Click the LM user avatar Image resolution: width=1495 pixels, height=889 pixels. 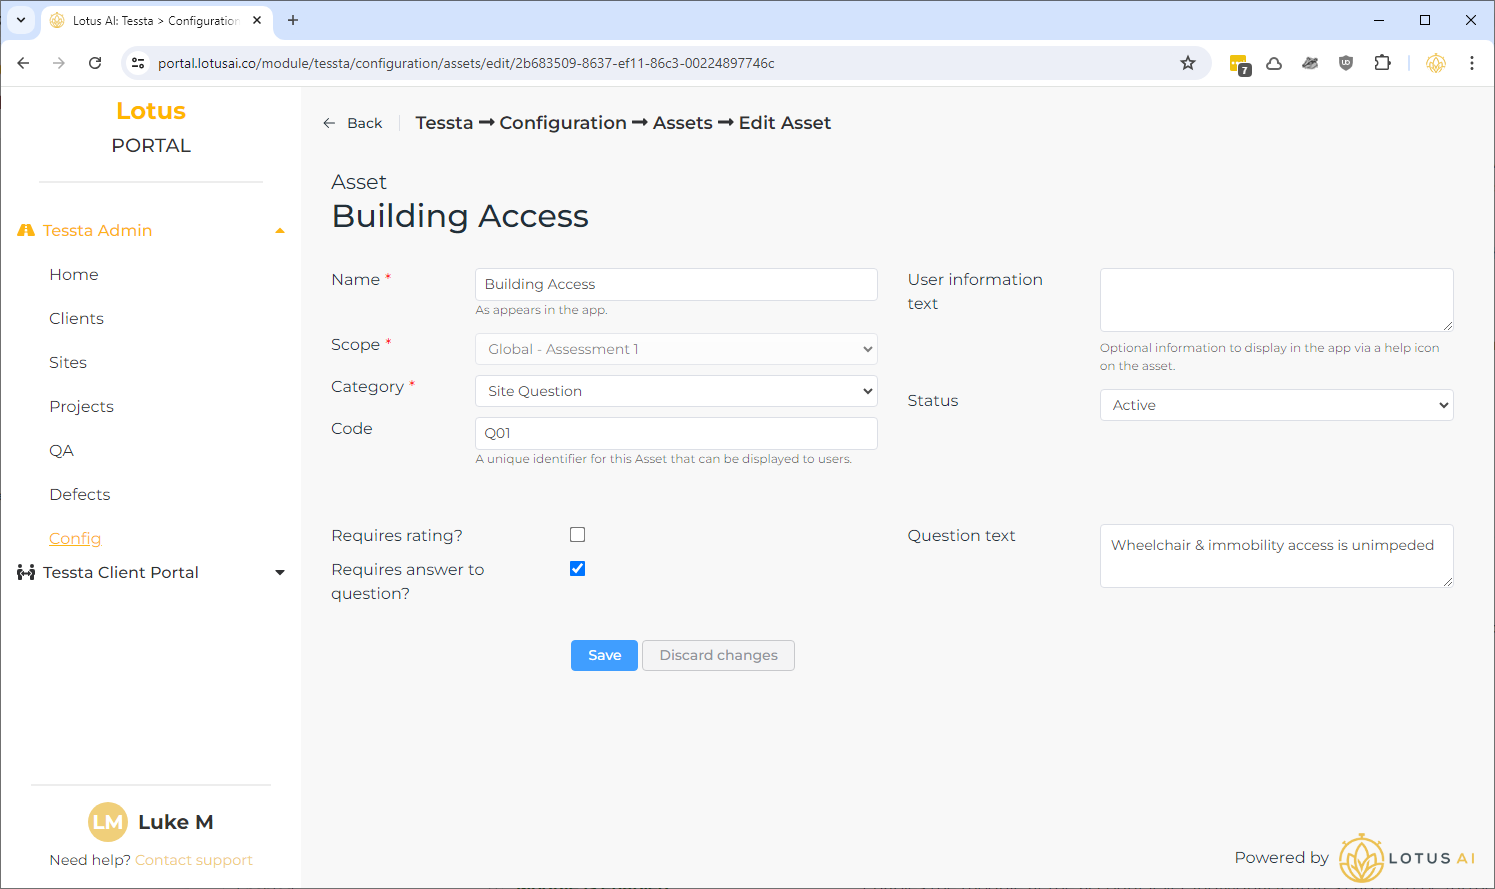[x=108, y=822]
